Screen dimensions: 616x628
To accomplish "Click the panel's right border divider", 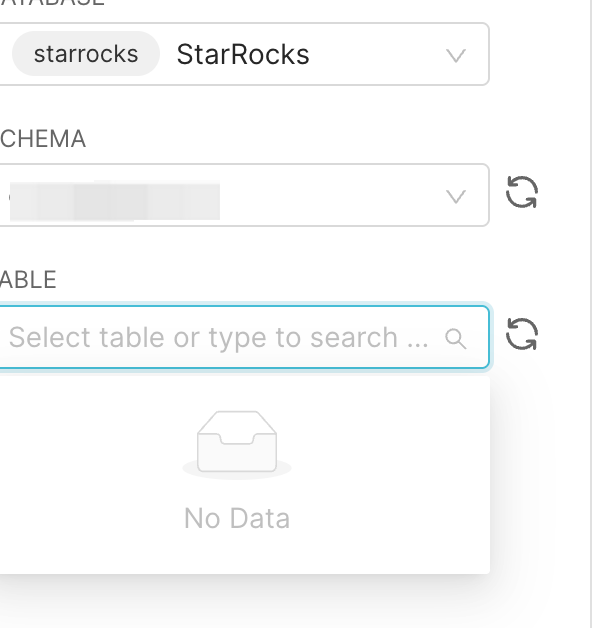I will tap(591, 314).
